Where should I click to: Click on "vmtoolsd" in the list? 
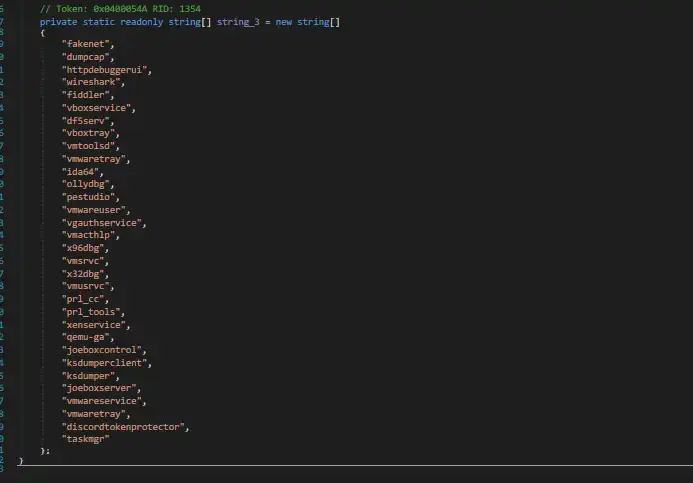(x=88, y=145)
